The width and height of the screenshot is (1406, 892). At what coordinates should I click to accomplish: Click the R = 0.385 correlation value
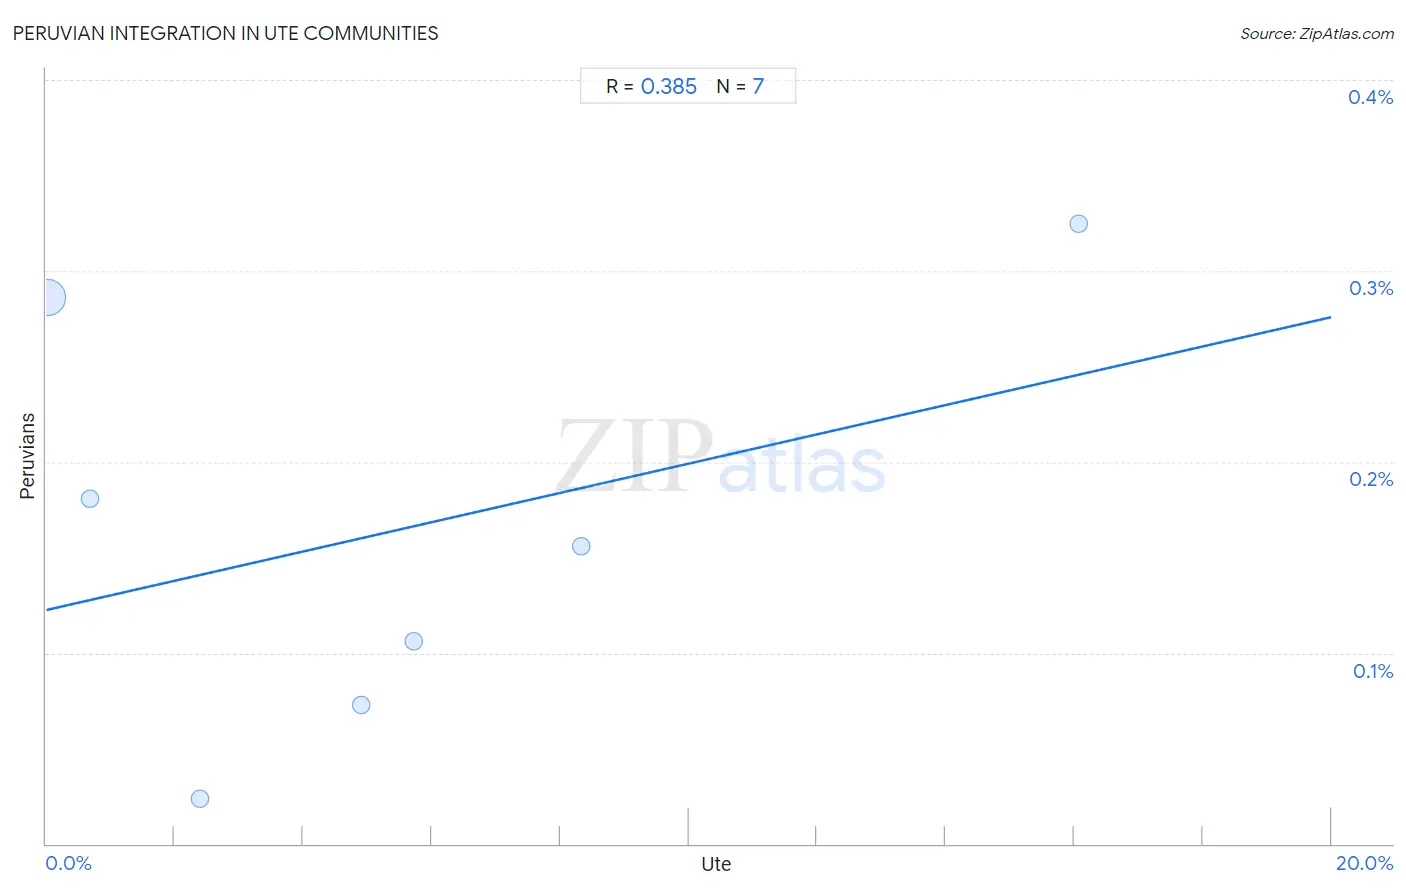click(651, 87)
